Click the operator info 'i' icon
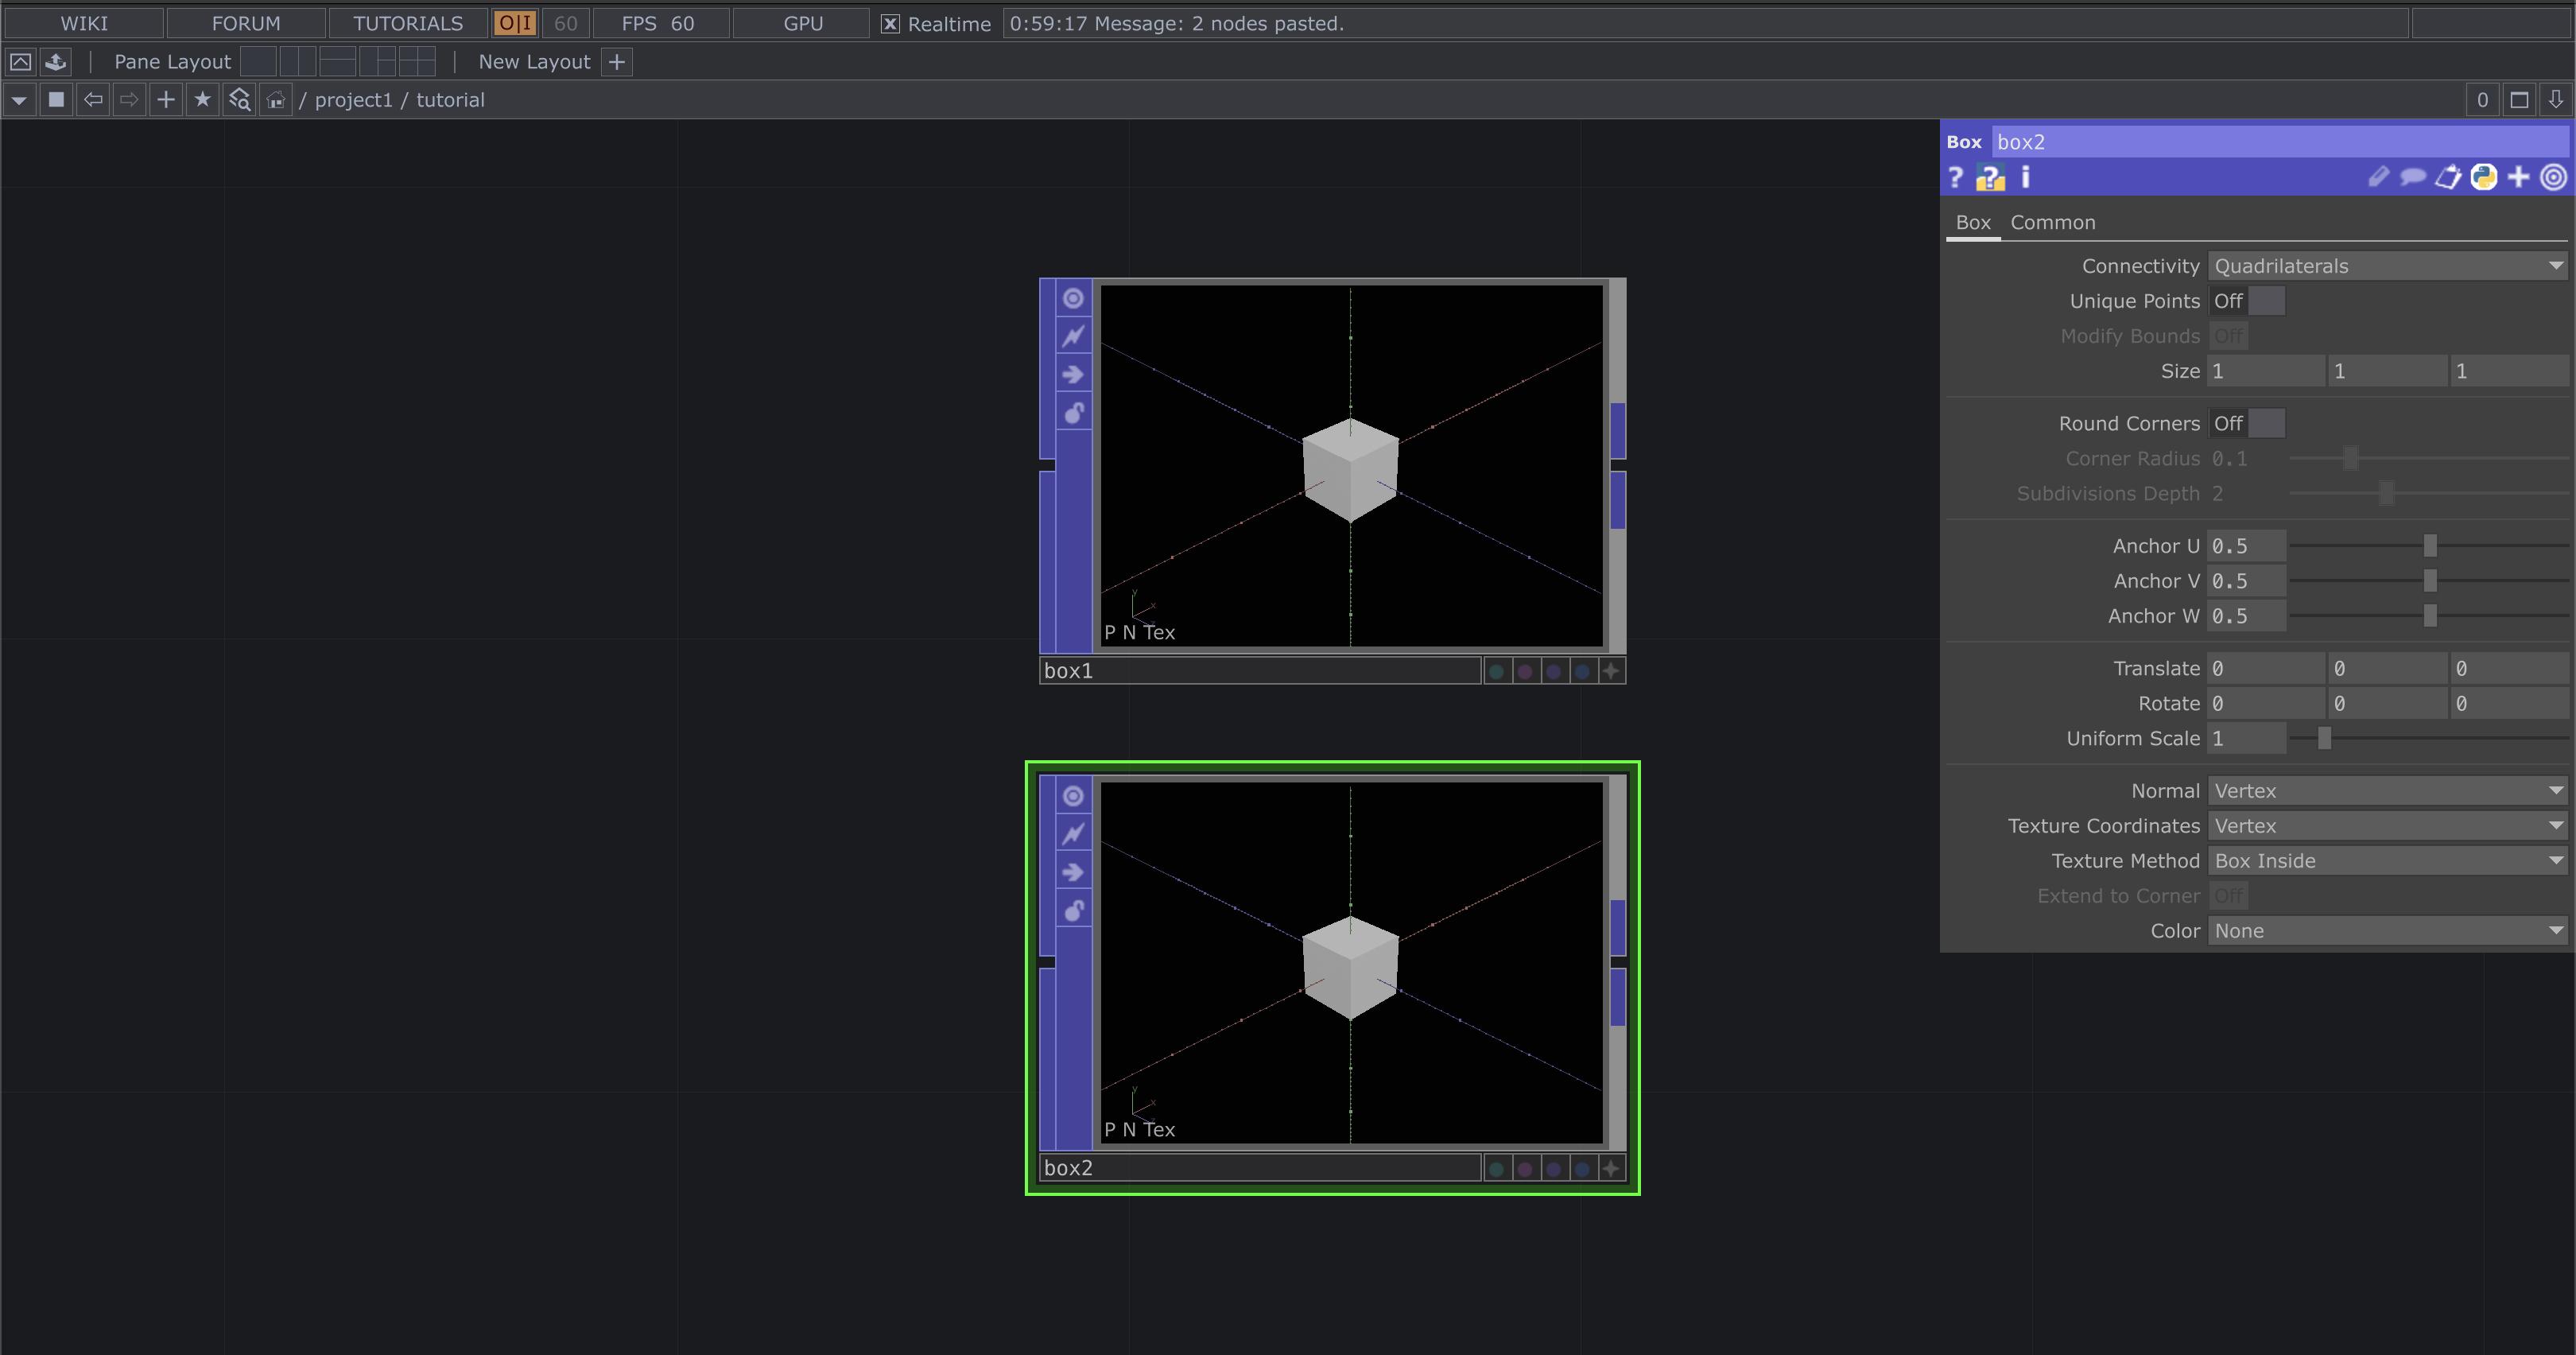2576x1355 pixels. 2026,177
